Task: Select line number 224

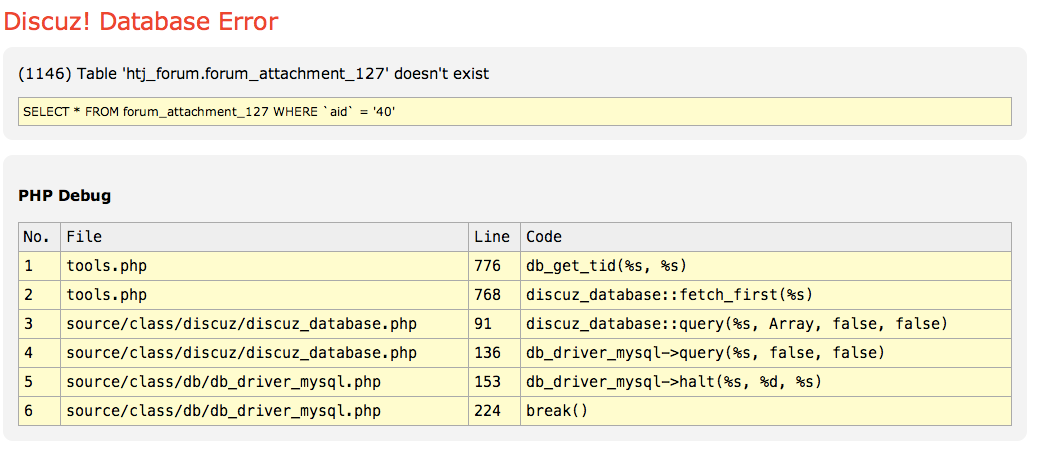Action: click(488, 411)
